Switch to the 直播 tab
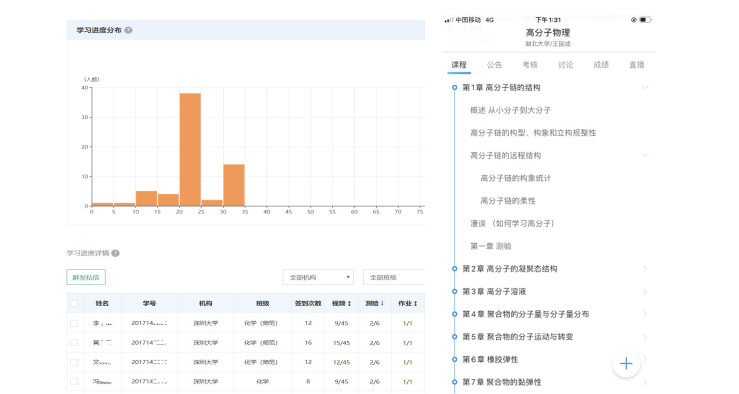Screen dimensions: 739x394 tap(637, 65)
